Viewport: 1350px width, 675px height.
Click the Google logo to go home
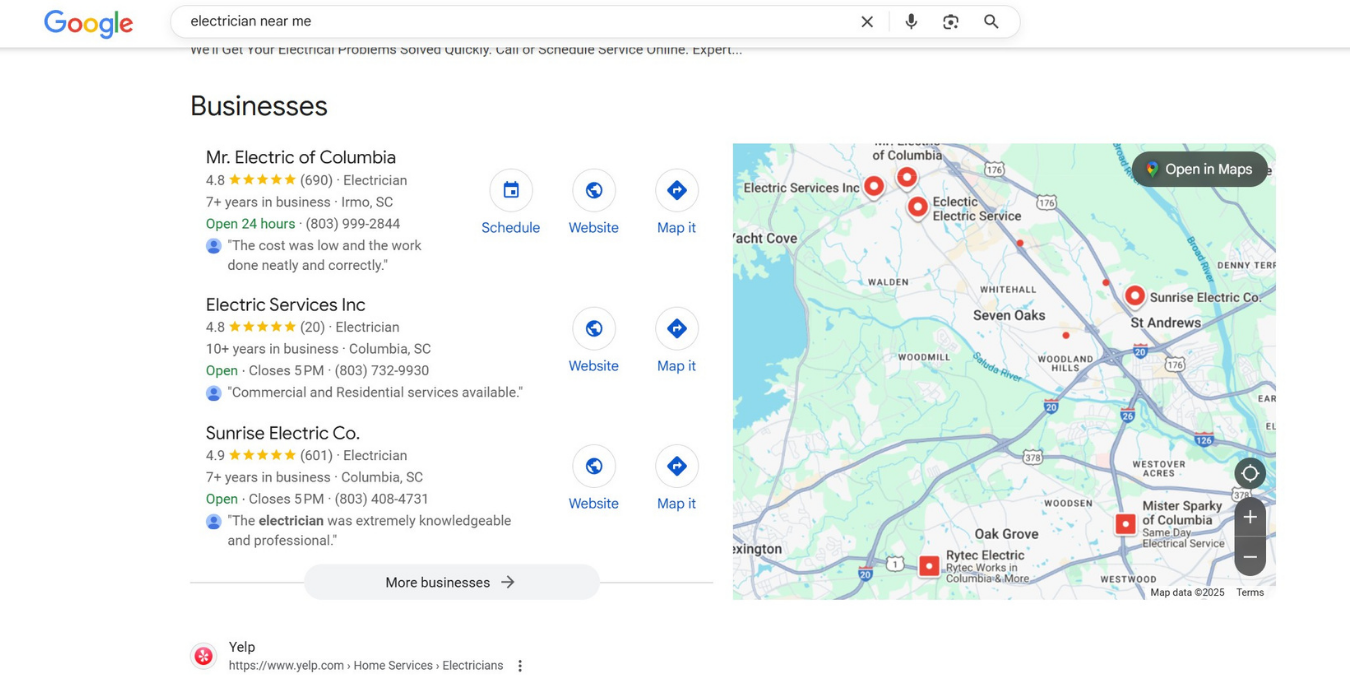pos(88,24)
